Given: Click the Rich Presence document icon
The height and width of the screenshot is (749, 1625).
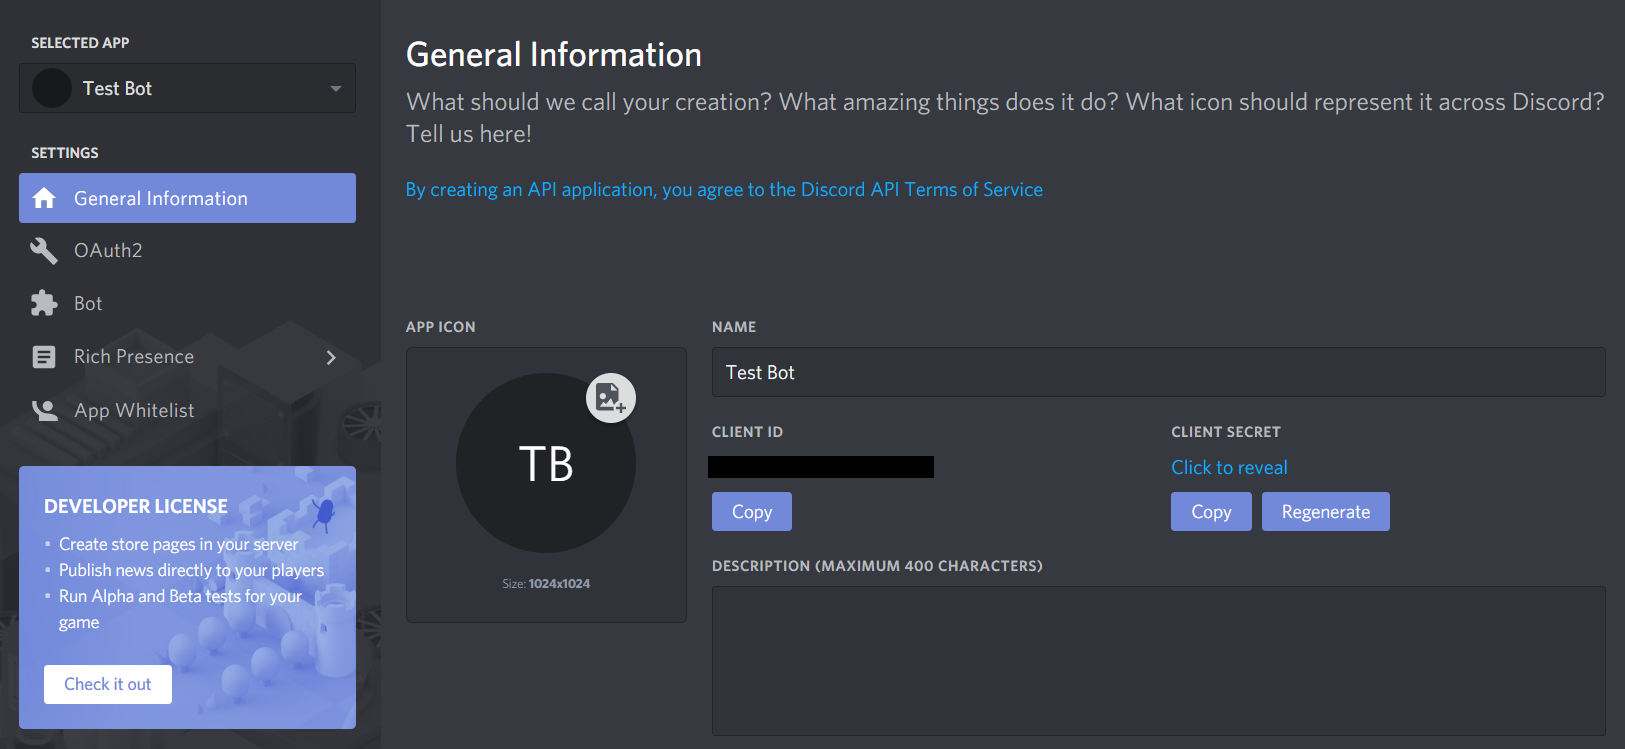Looking at the screenshot, I should coord(44,357).
